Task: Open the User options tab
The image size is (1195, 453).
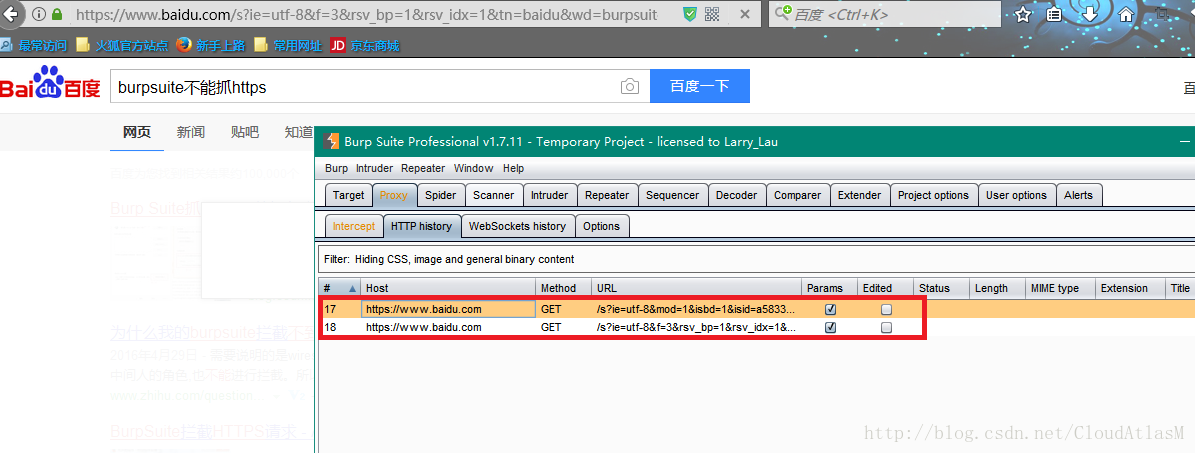Action: [1016, 195]
